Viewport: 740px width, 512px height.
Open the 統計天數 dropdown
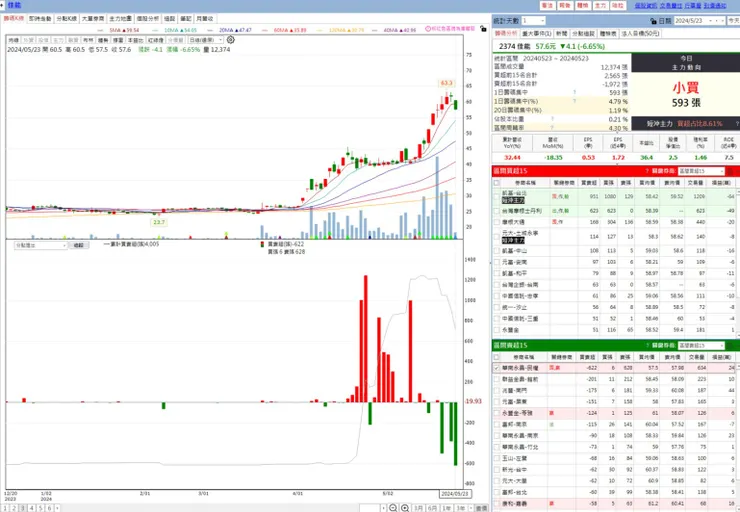[x=533, y=21]
